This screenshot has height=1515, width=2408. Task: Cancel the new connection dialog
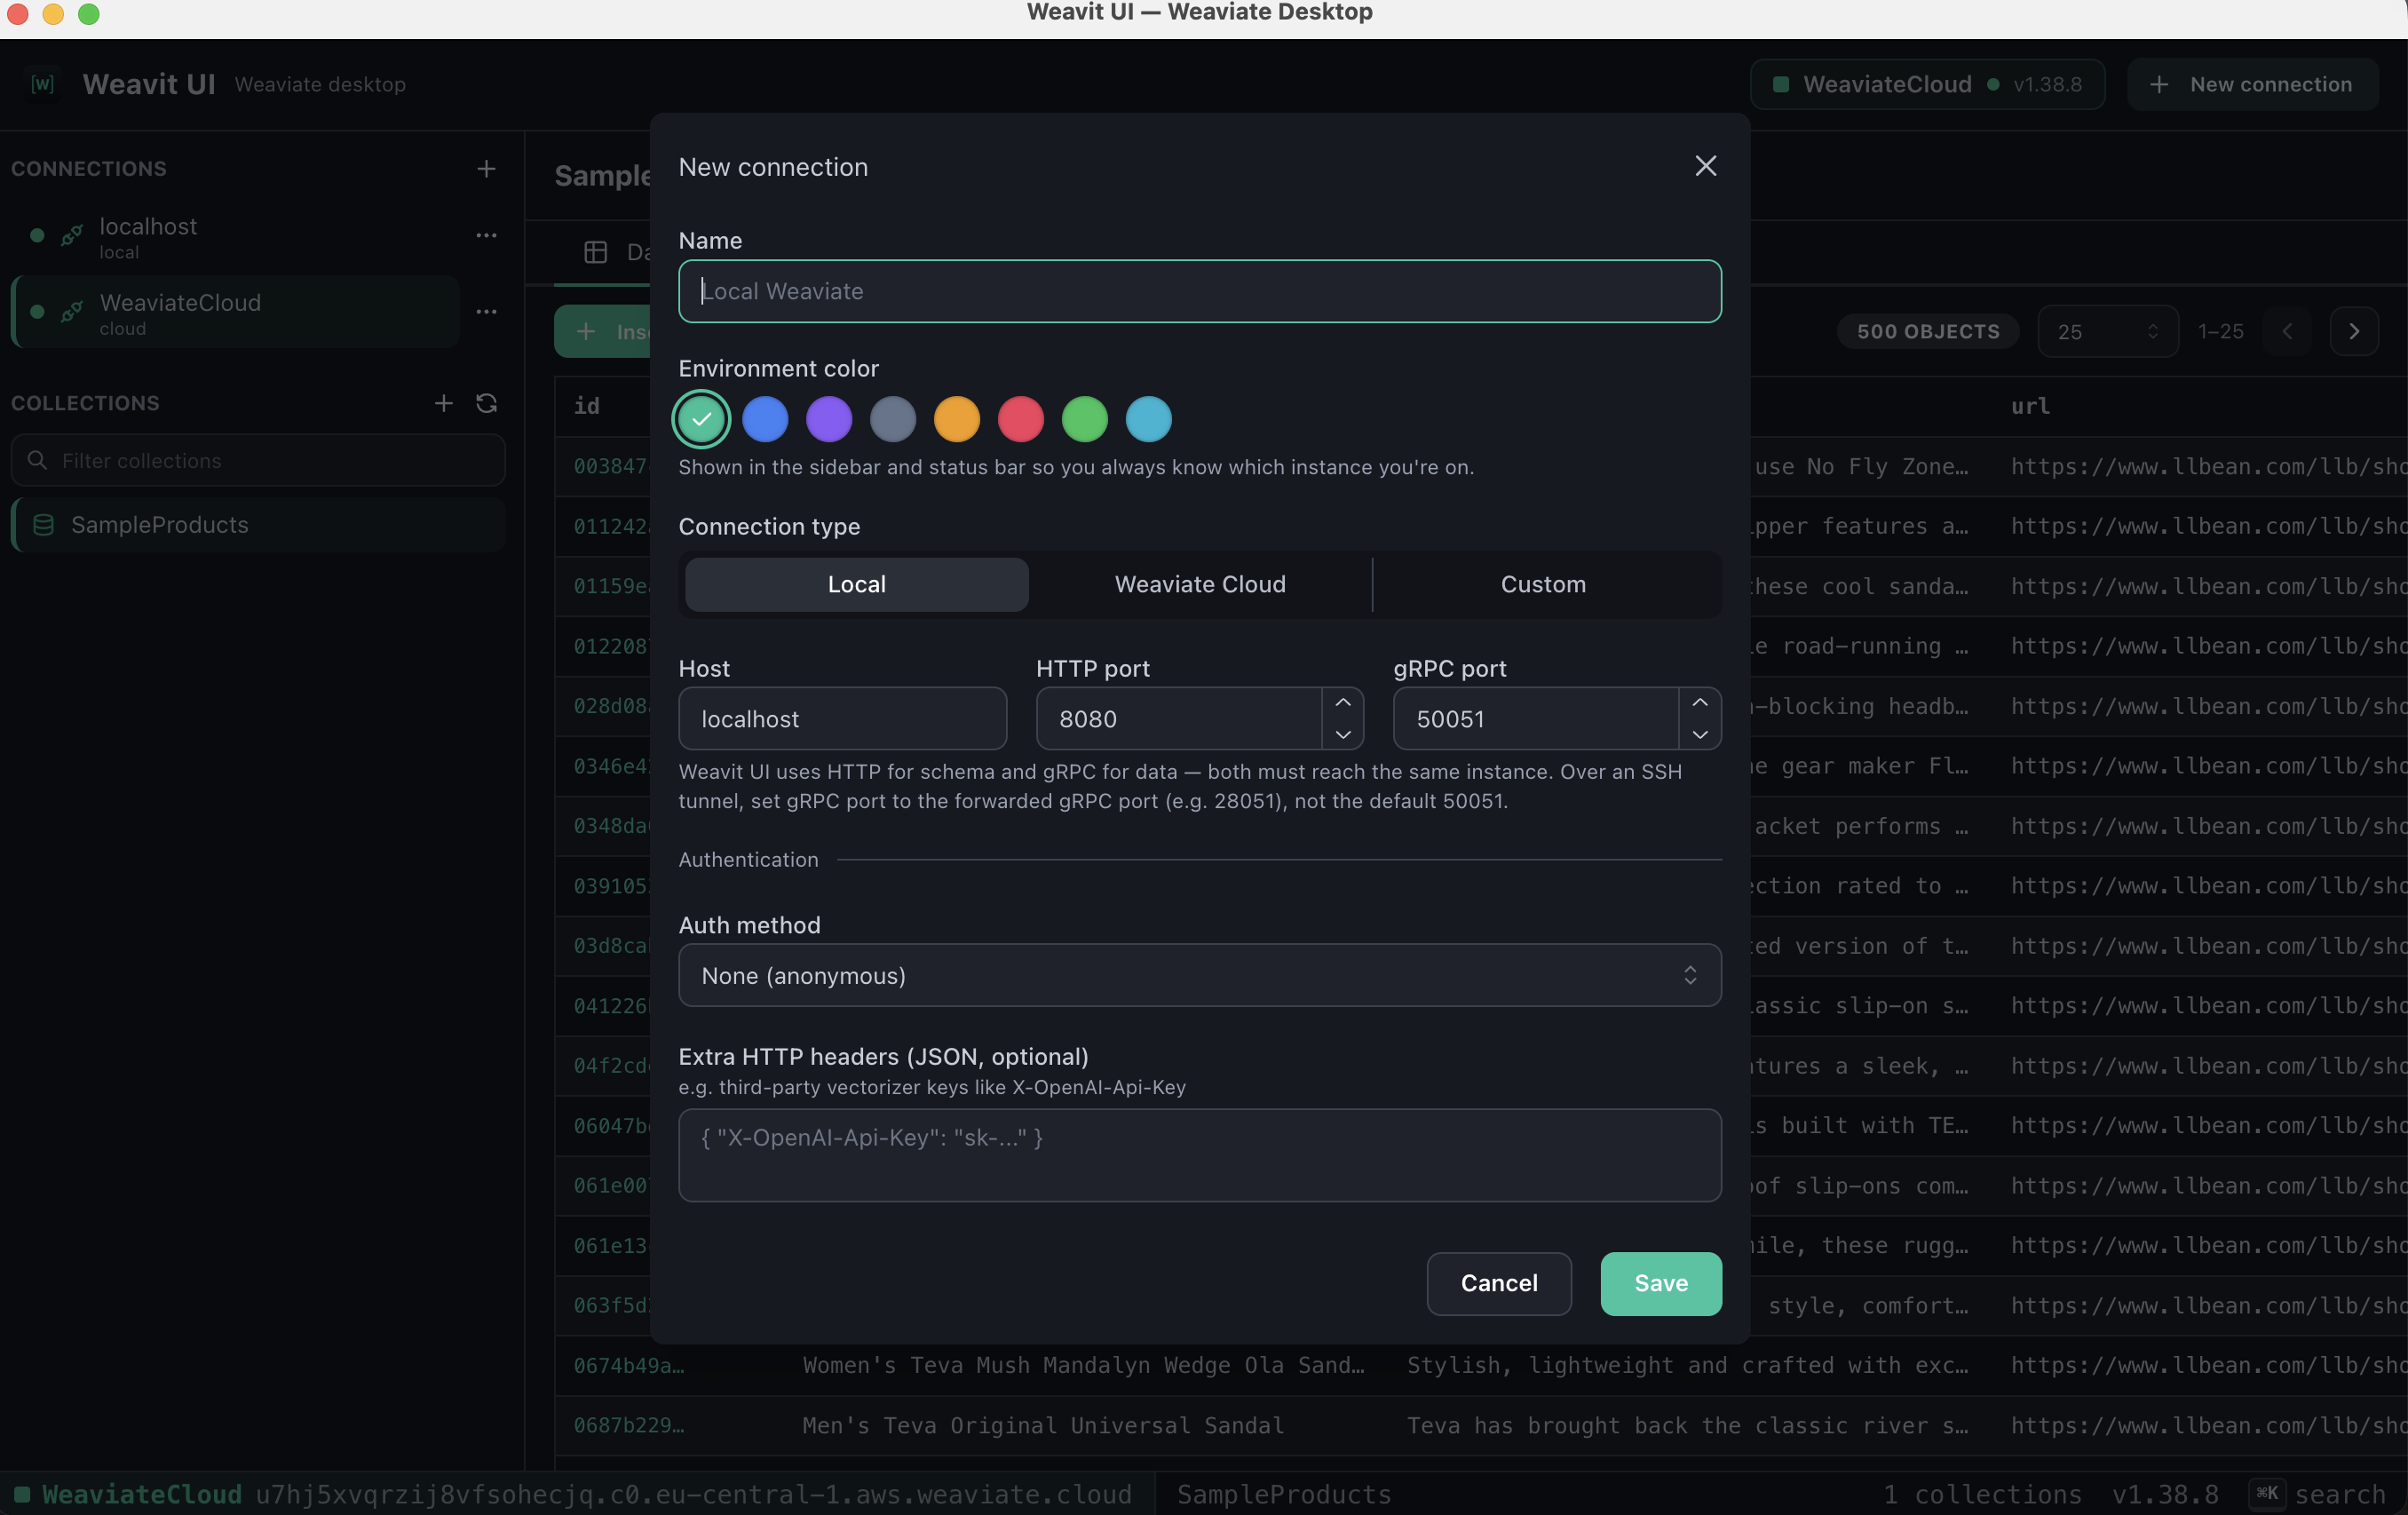click(x=1498, y=1283)
